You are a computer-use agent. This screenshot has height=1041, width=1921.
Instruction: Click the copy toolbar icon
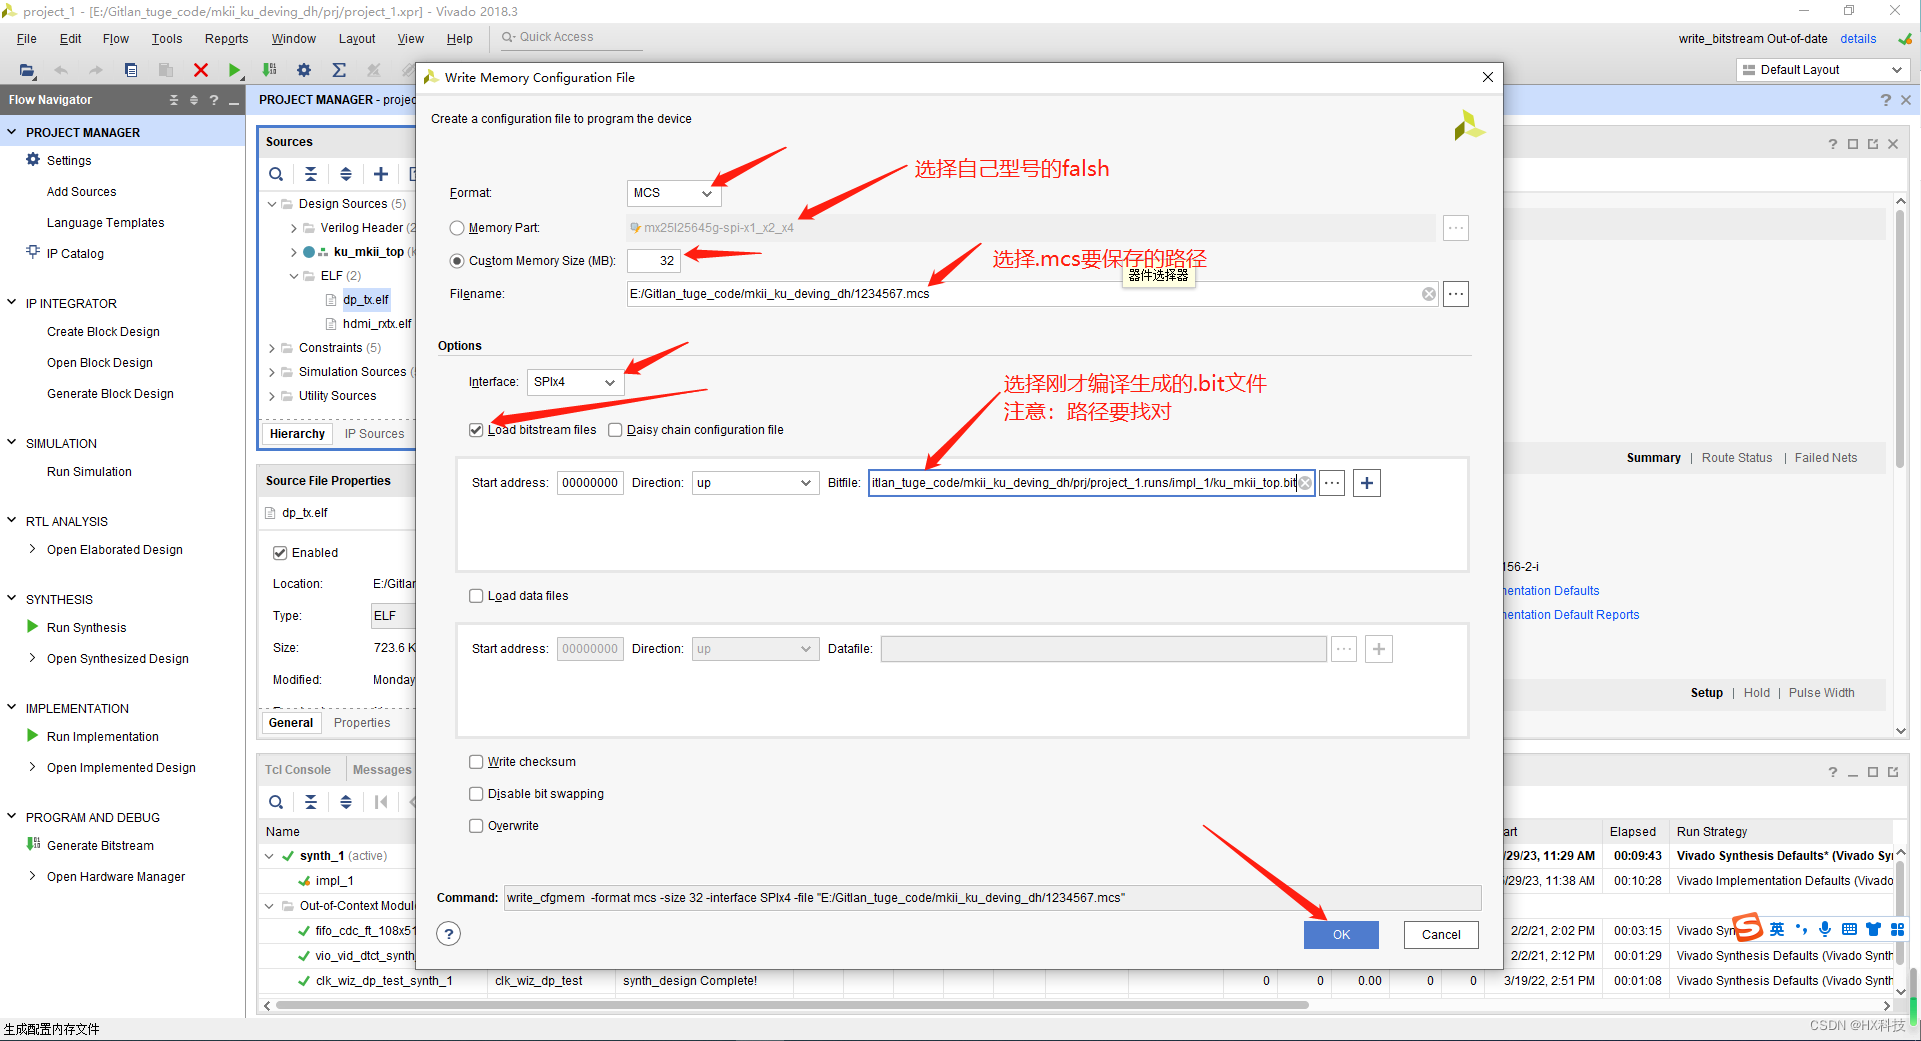[x=131, y=70]
